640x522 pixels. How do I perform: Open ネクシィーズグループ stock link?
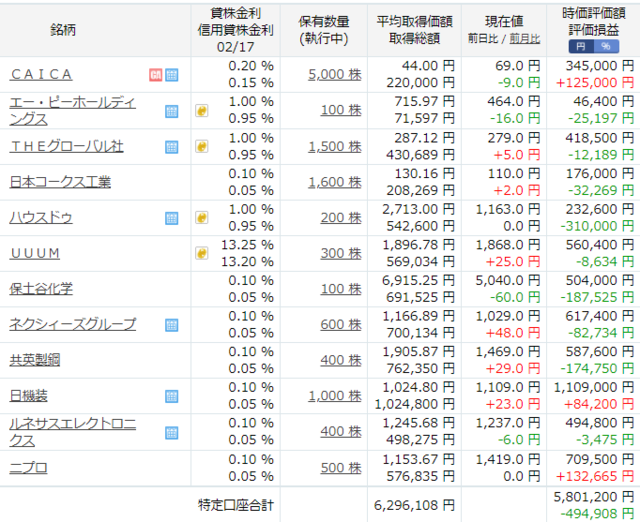72,324
